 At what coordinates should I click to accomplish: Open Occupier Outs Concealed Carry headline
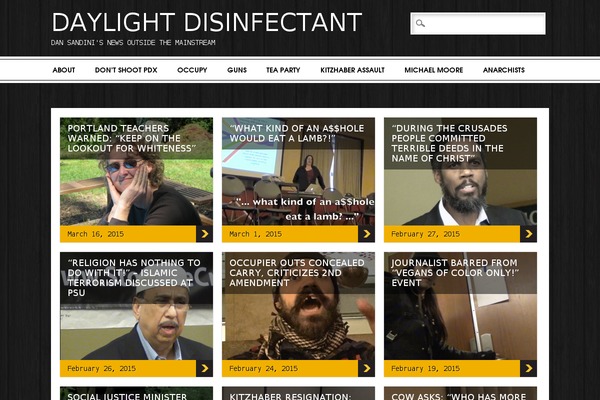tap(297, 273)
